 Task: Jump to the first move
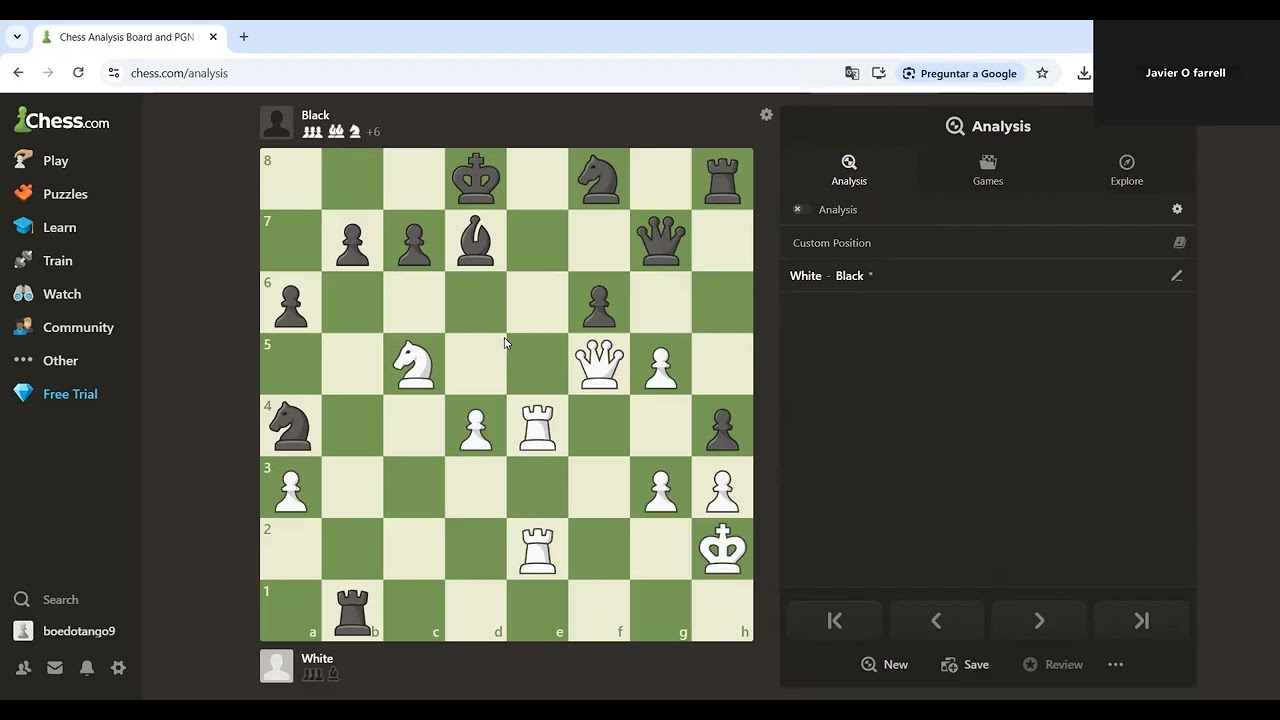(x=835, y=621)
